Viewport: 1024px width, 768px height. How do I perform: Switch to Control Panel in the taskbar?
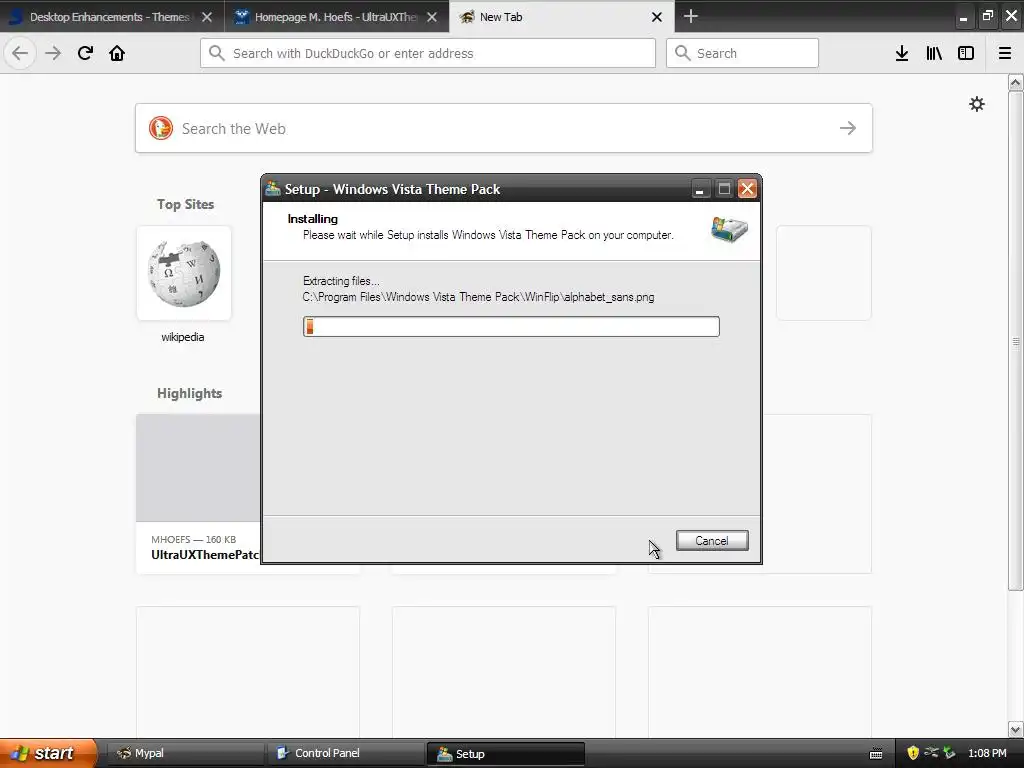(x=345, y=753)
